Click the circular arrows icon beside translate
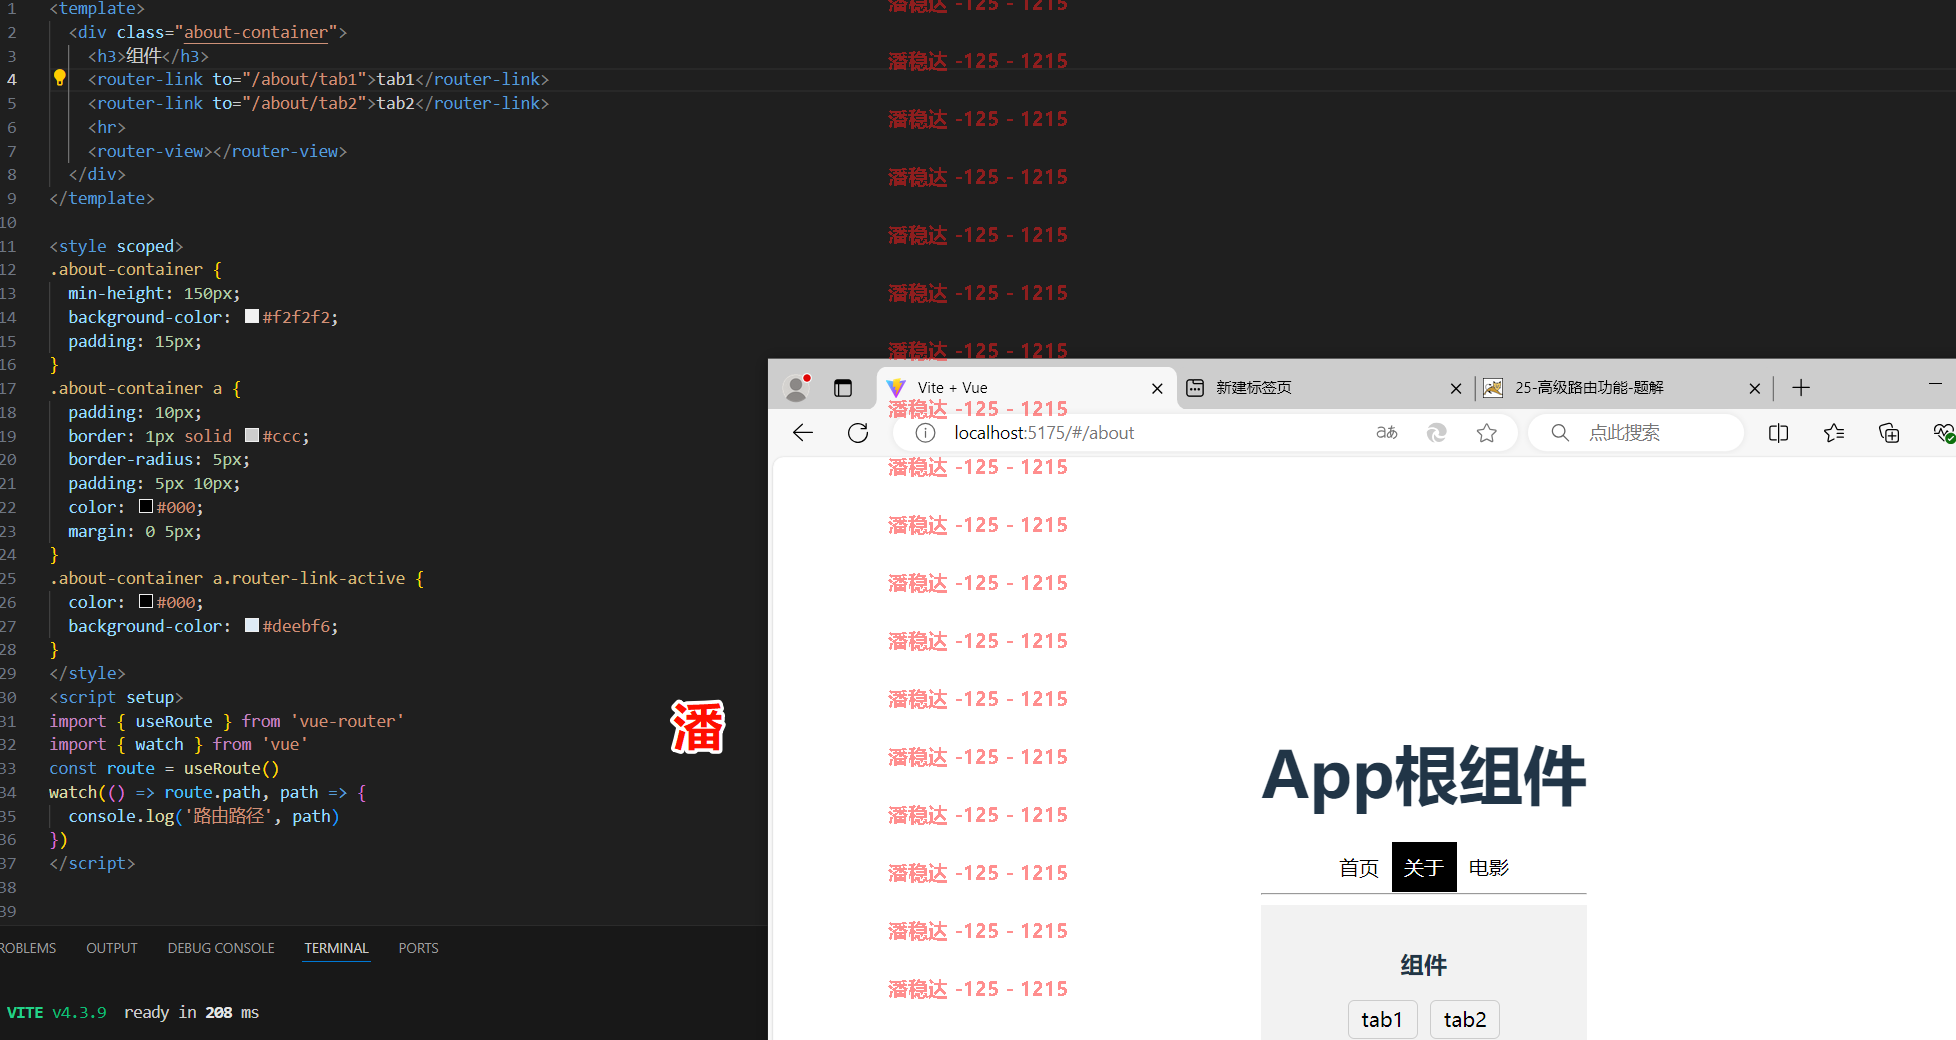 coord(1437,433)
